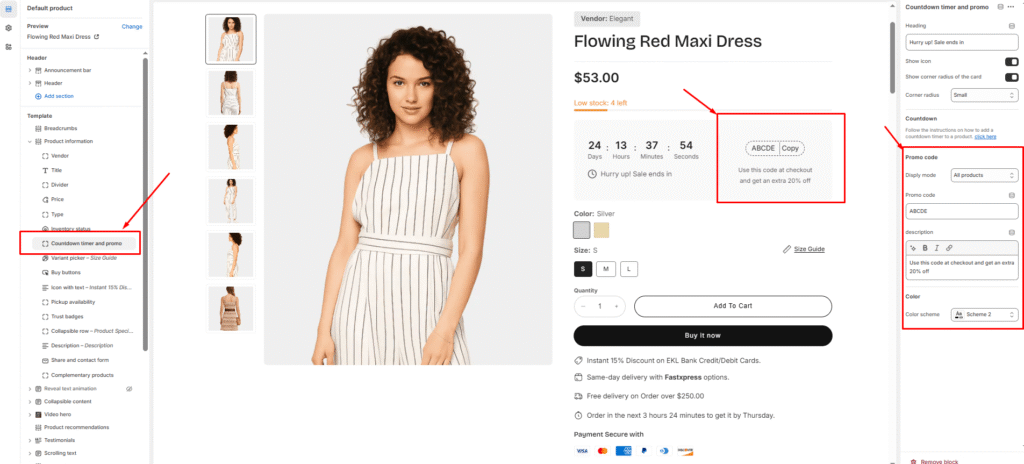
Task: Click into the Promo code input field
Action: coord(961,211)
